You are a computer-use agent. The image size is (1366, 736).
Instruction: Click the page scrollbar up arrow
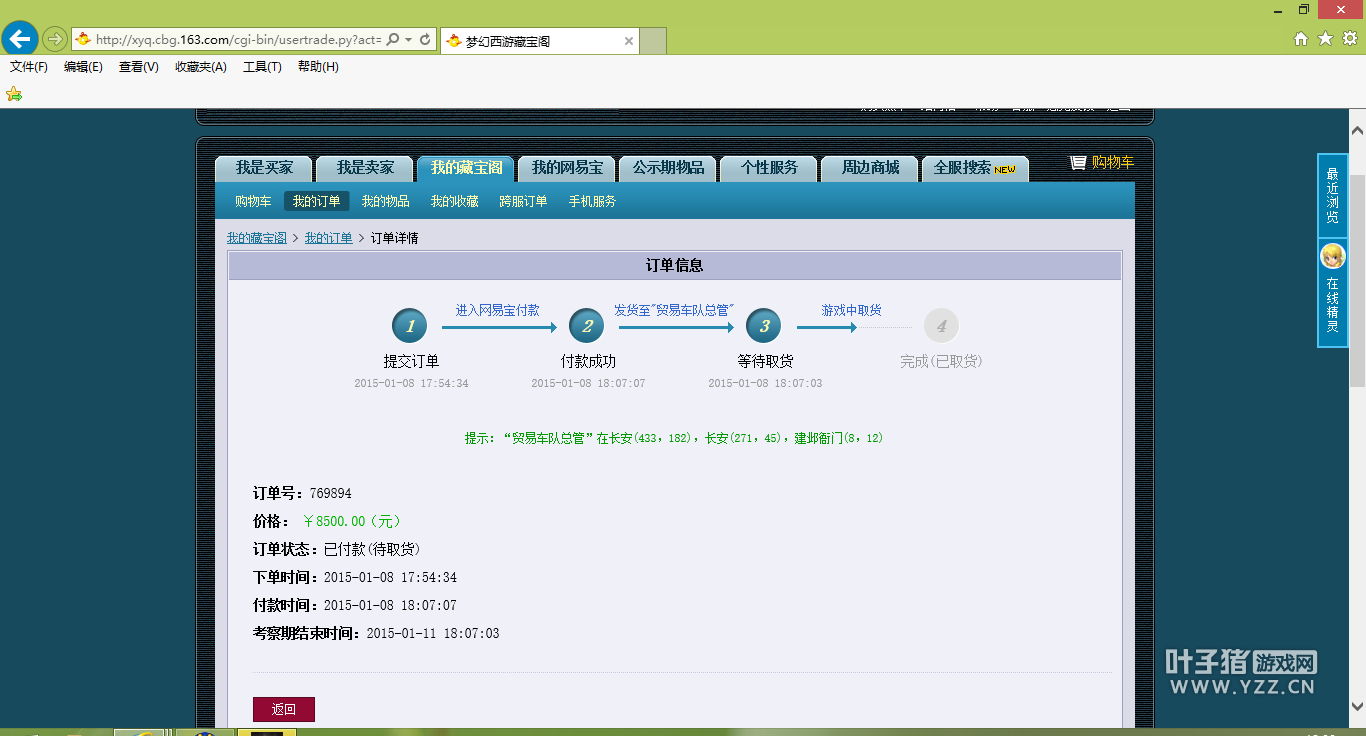(x=1357, y=131)
